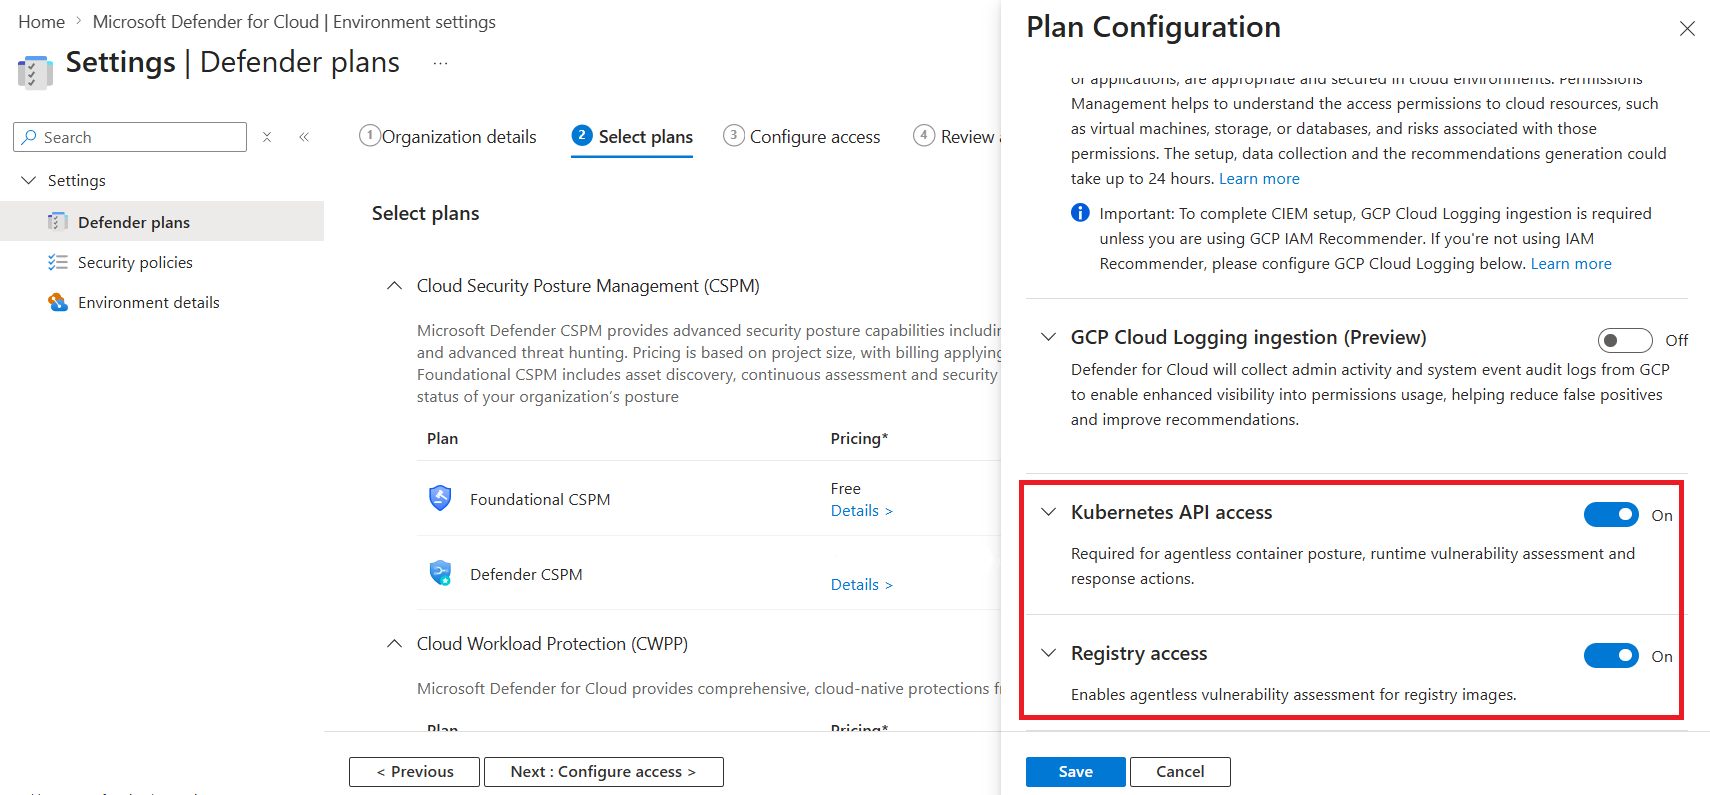
Task: Click the Defender plans settings icon in header
Action: [x=35, y=71]
